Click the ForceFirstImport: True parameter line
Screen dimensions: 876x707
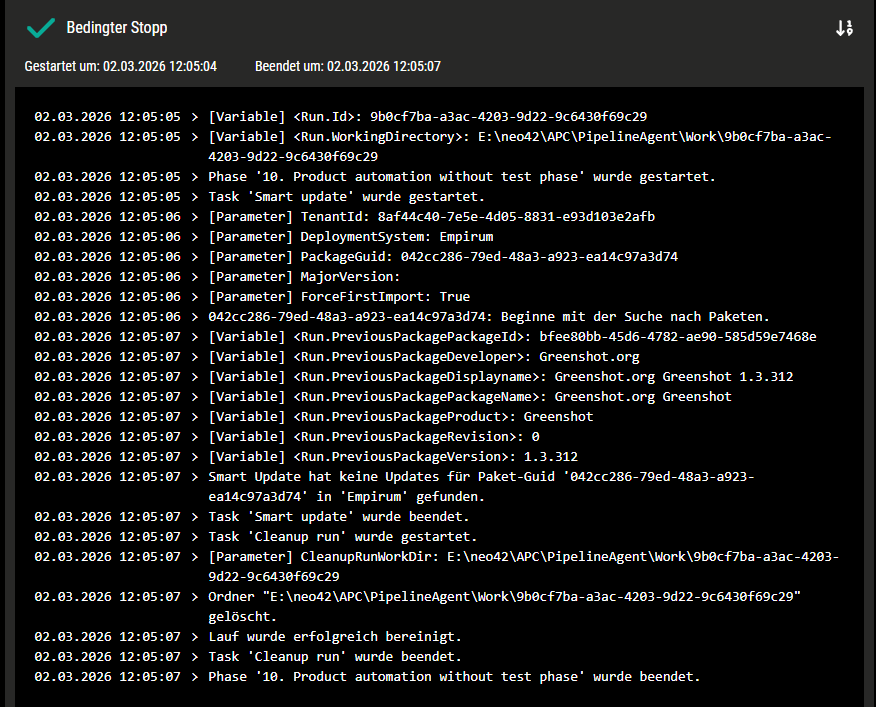(338, 297)
